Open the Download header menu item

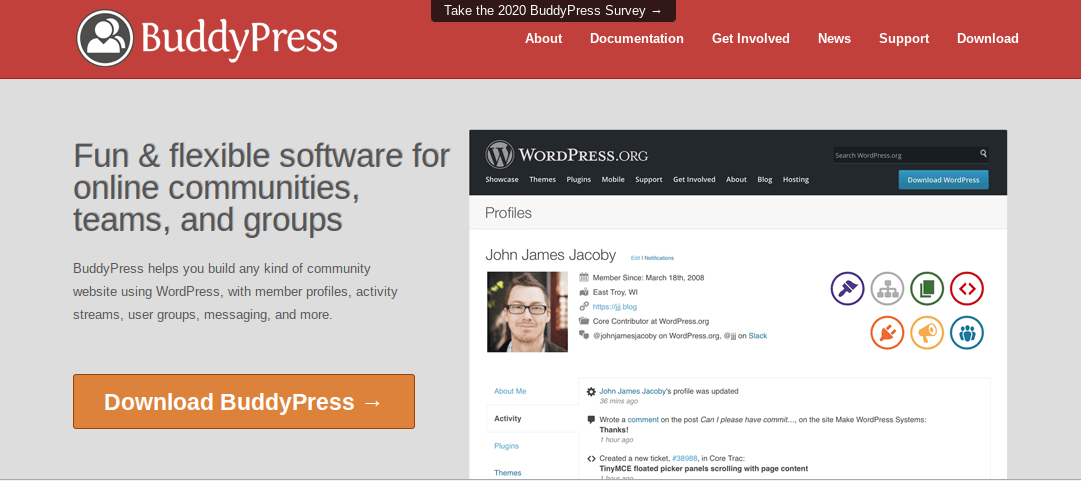pos(987,39)
